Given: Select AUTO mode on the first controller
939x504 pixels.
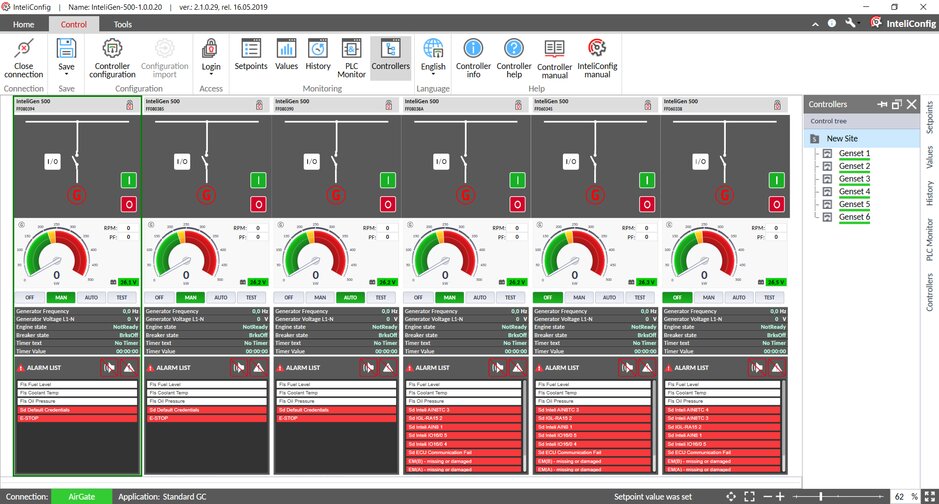Looking at the screenshot, I should (x=91, y=297).
